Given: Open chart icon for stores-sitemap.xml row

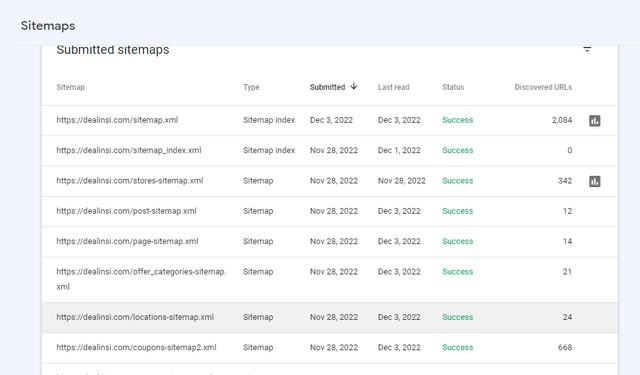Looking at the screenshot, I should pos(595,181).
